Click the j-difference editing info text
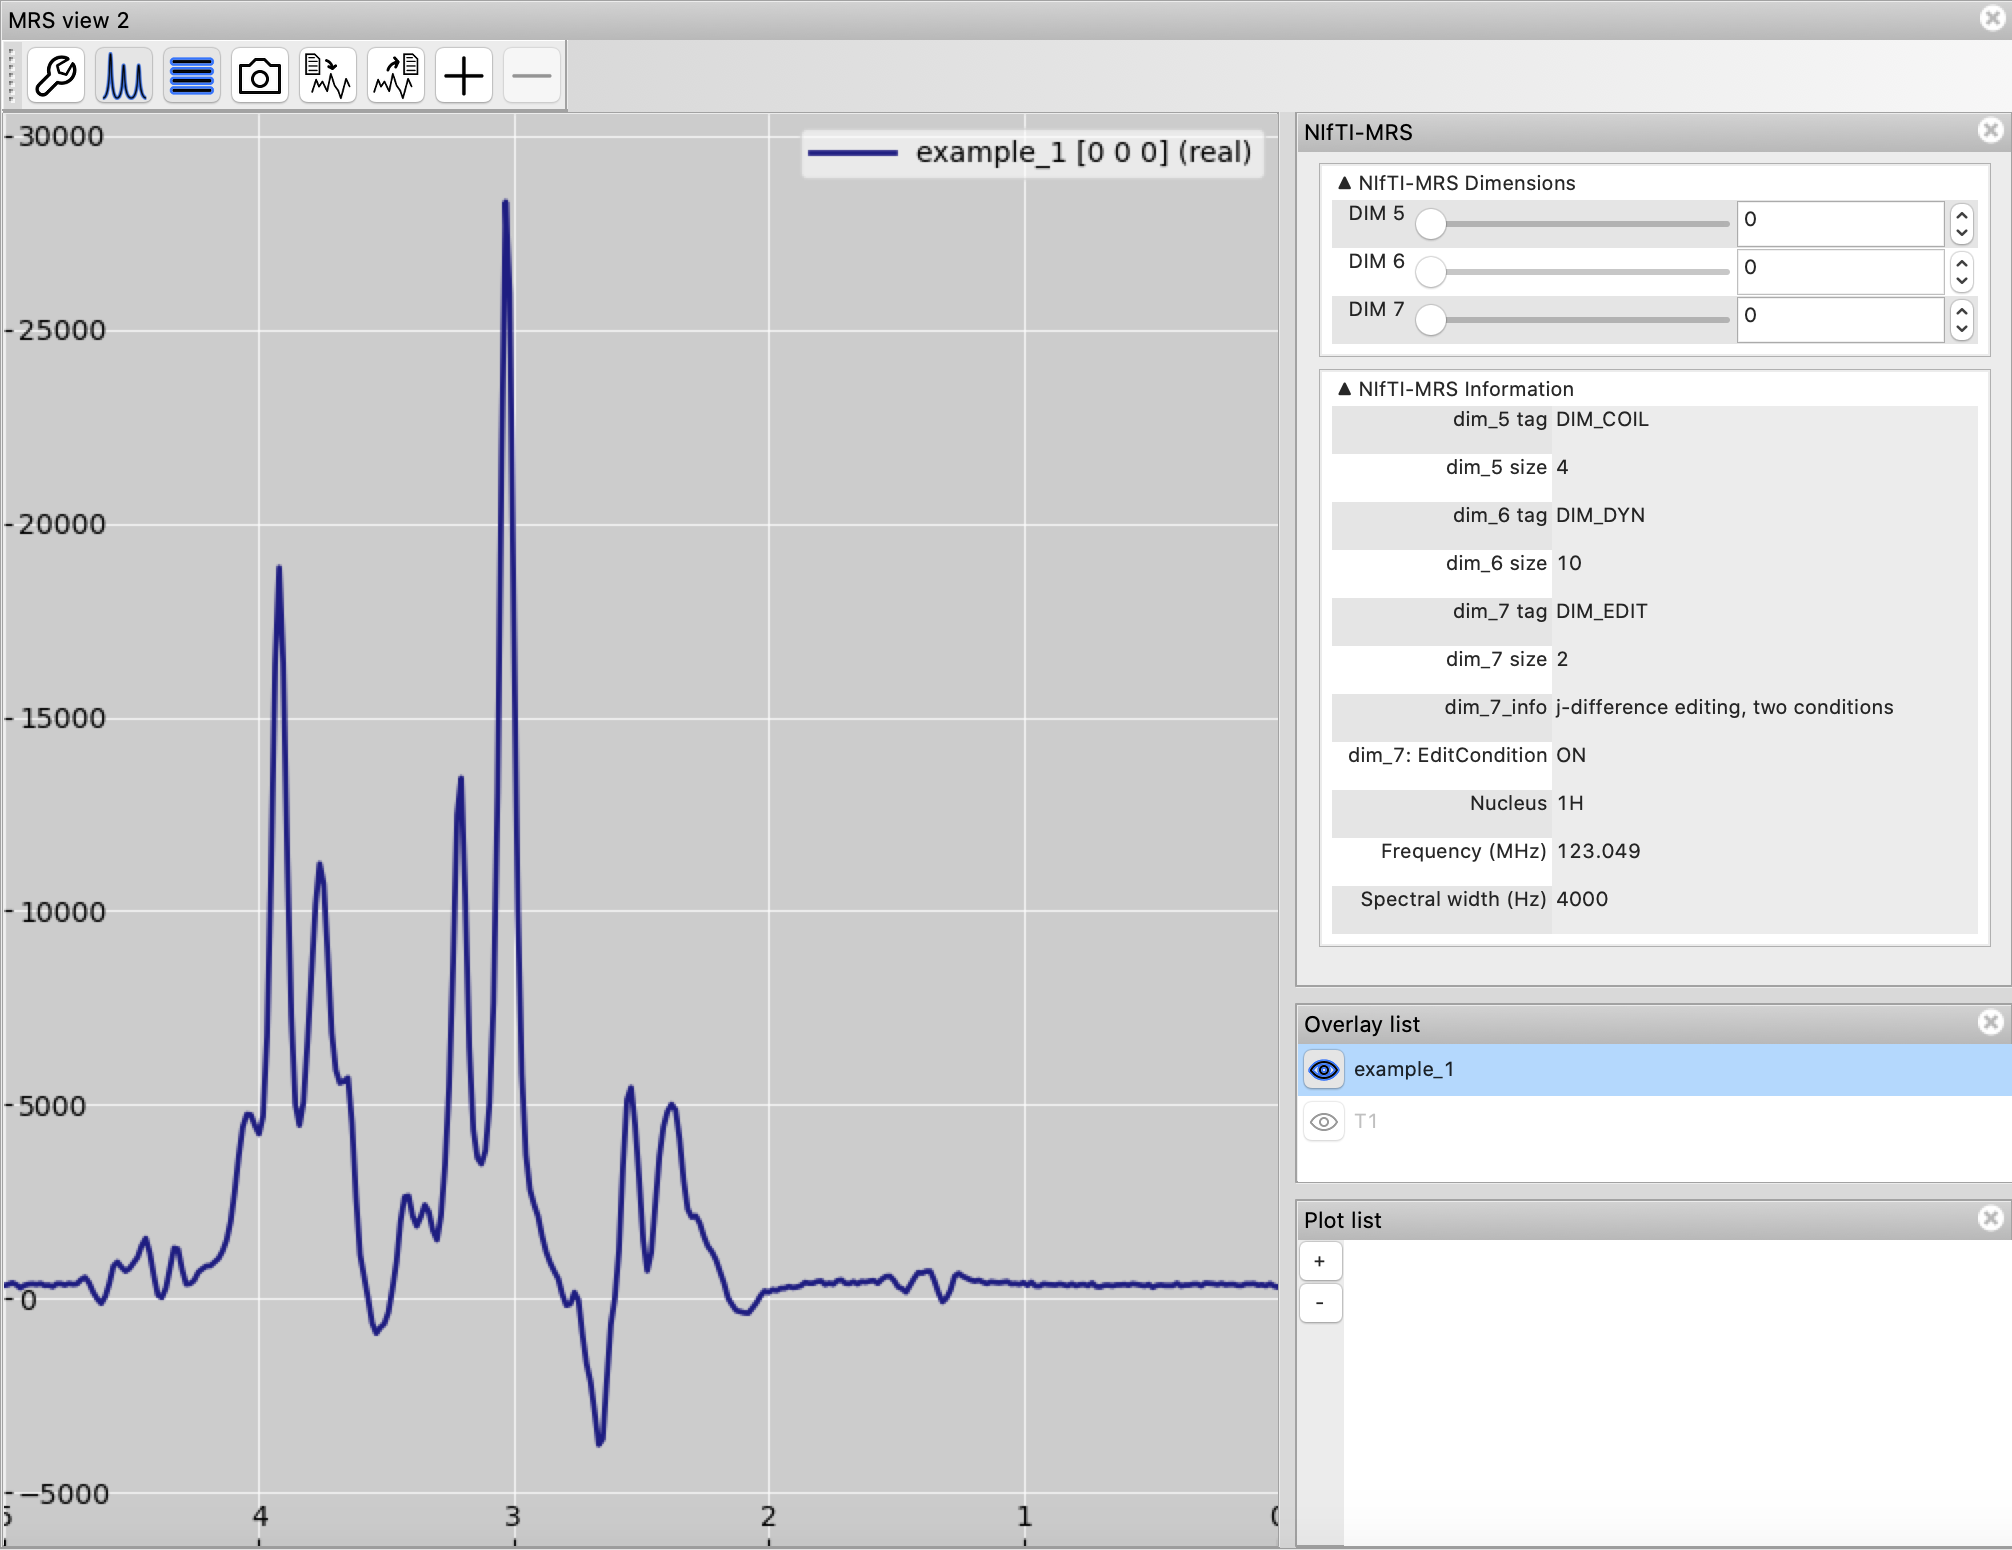This screenshot has width=2012, height=1550. tap(1724, 708)
